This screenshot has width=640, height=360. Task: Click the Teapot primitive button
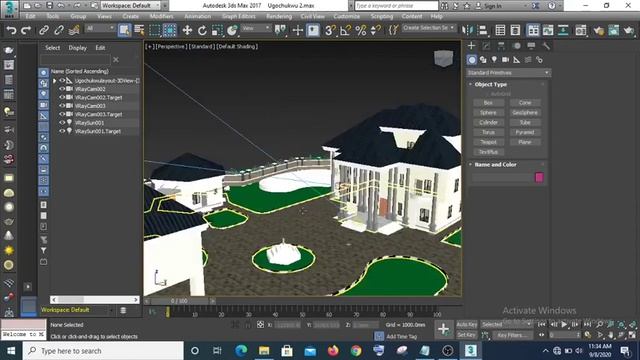pyautogui.click(x=488, y=142)
